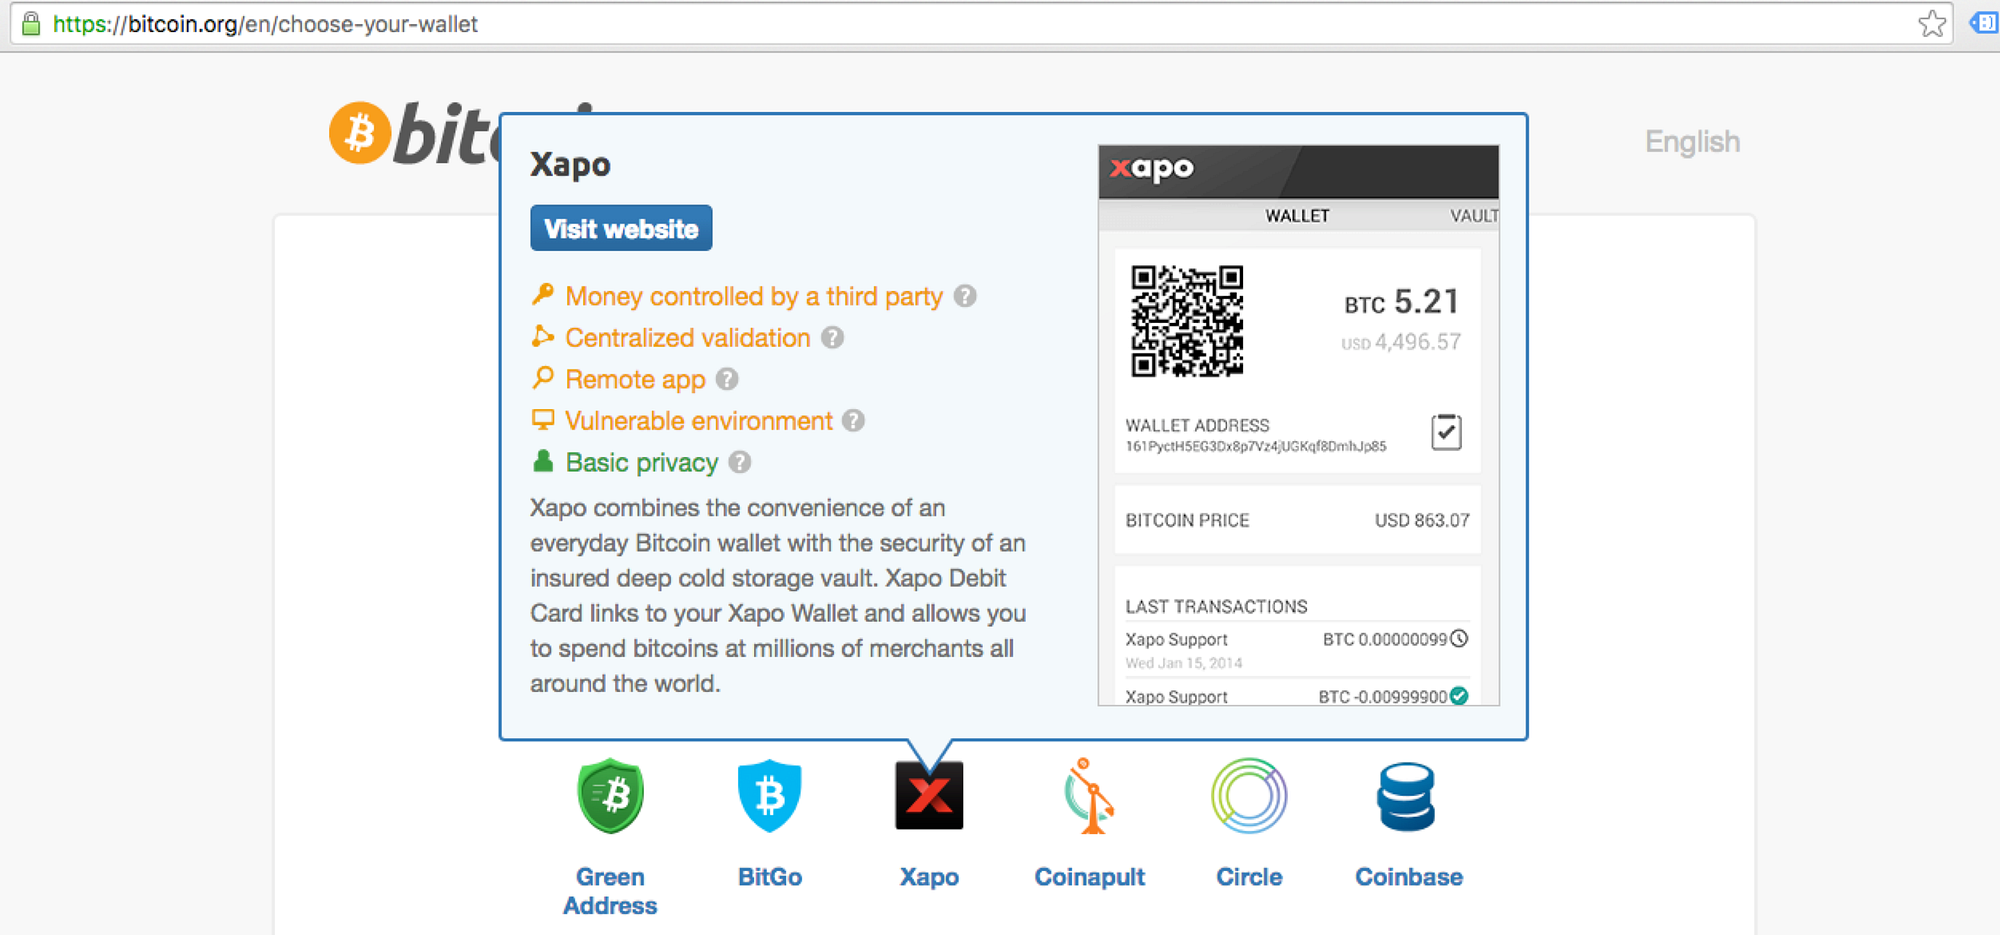The image size is (2000, 935).
Task: Open the Coinapult catapult icon
Action: click(1089, 796)
